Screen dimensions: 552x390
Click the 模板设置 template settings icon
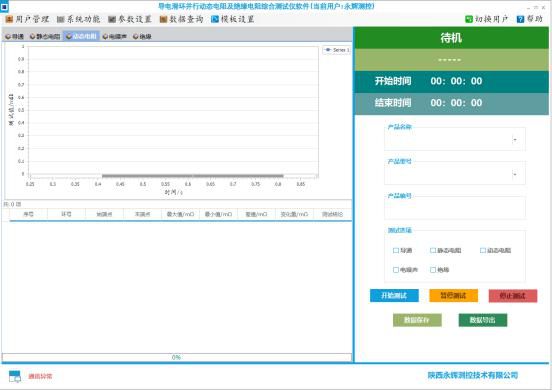(x=215, y=19)
